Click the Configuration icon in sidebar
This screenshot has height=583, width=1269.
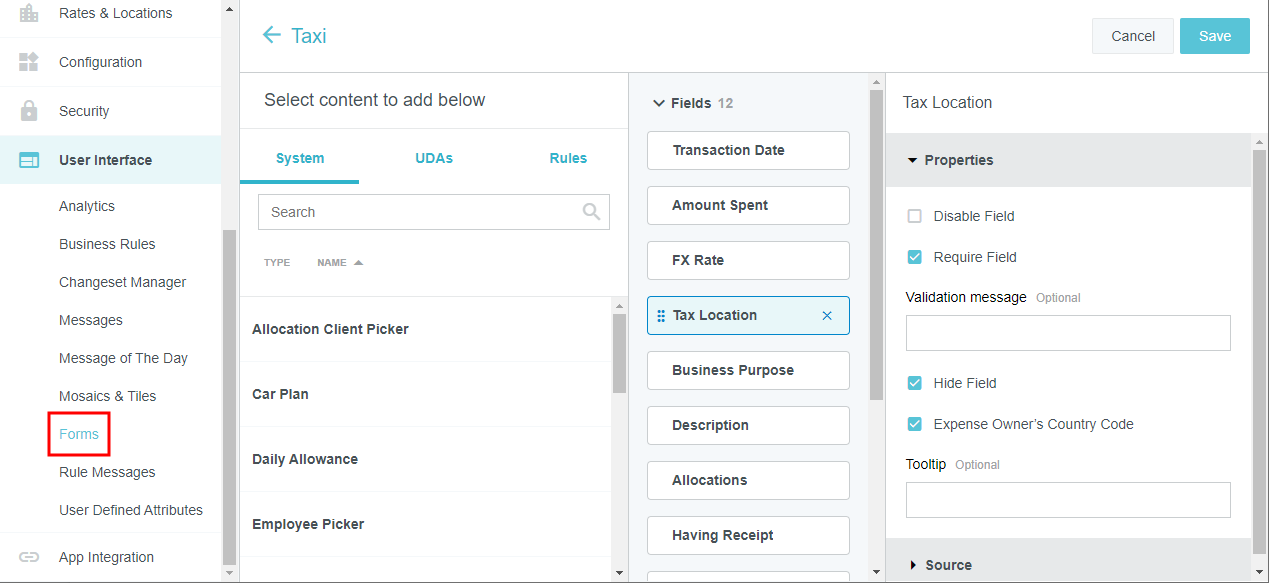tap(29, 62)
